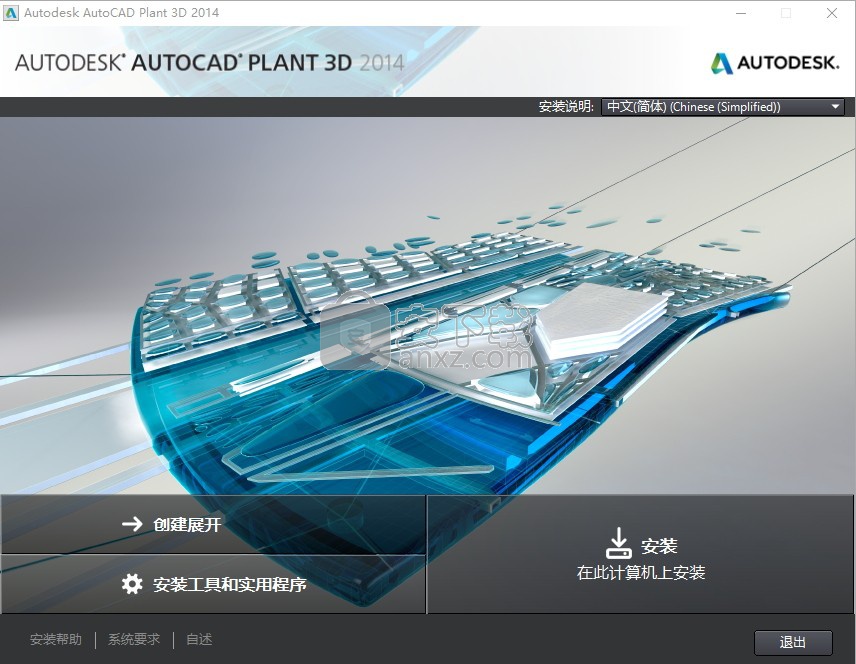
Task: Open the 自述 link
Action: click(199, 639)
